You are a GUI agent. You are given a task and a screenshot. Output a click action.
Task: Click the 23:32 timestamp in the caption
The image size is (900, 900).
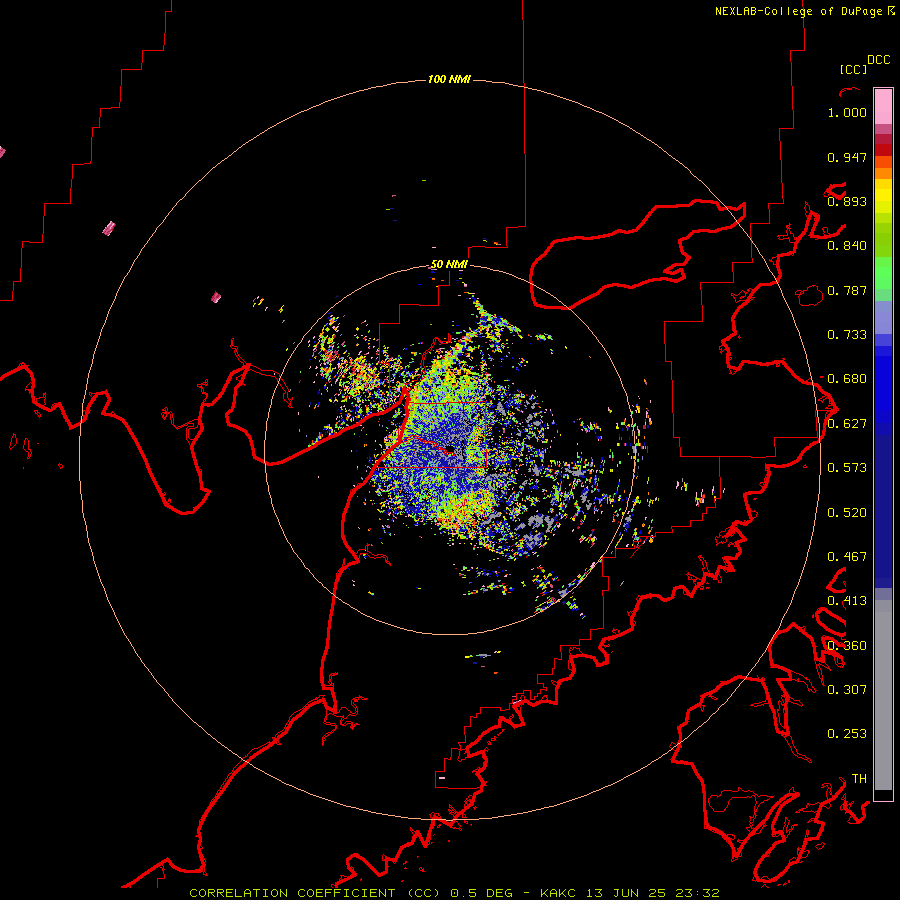696,893
